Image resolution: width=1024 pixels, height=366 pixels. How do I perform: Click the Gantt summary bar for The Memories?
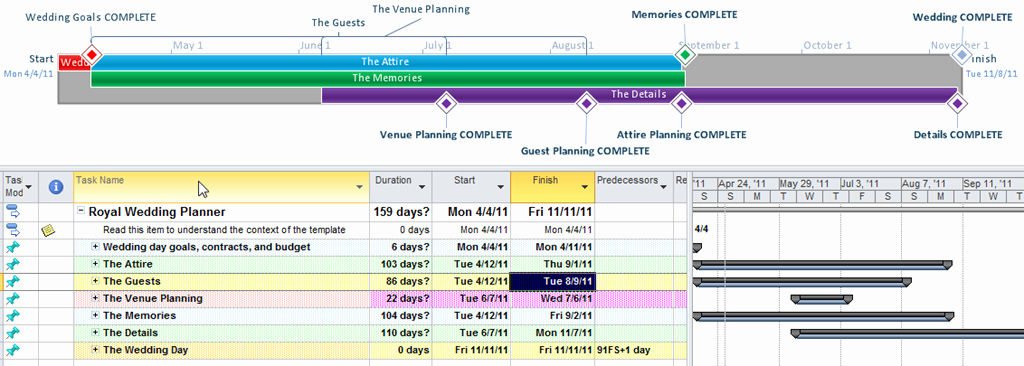click(824, 316)
